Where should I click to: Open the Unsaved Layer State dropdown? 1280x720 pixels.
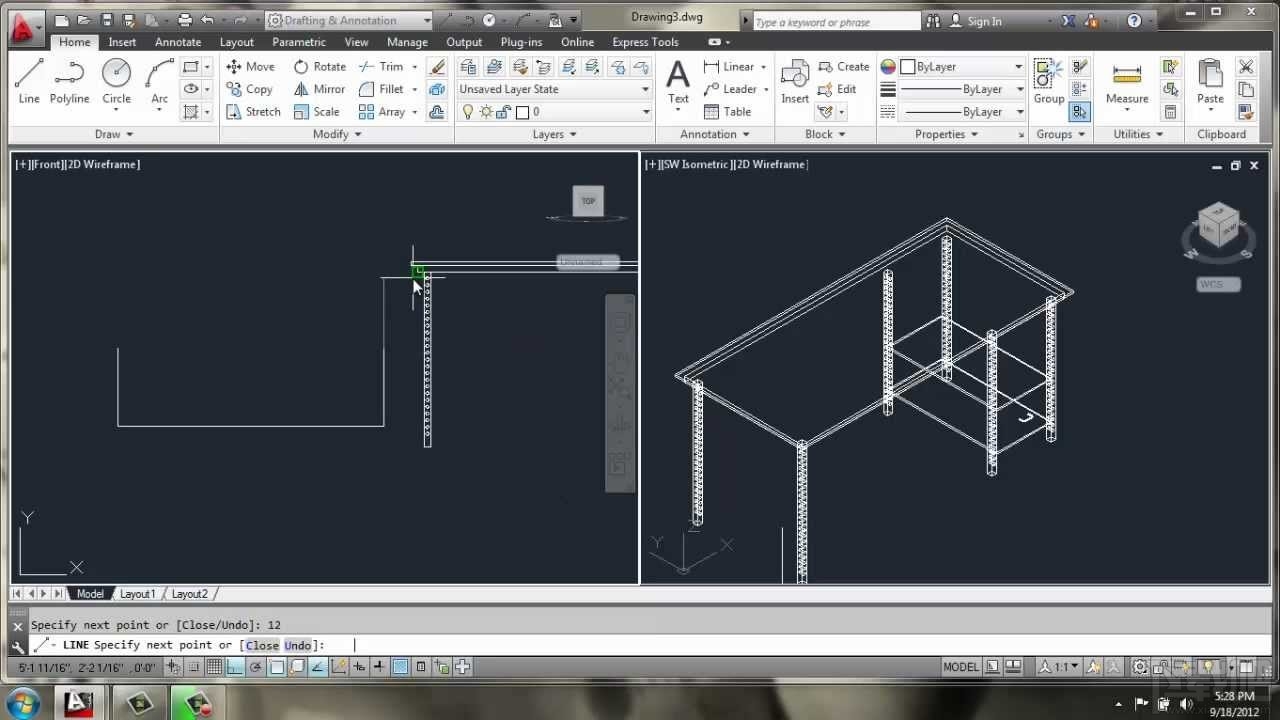coord(645,89)
